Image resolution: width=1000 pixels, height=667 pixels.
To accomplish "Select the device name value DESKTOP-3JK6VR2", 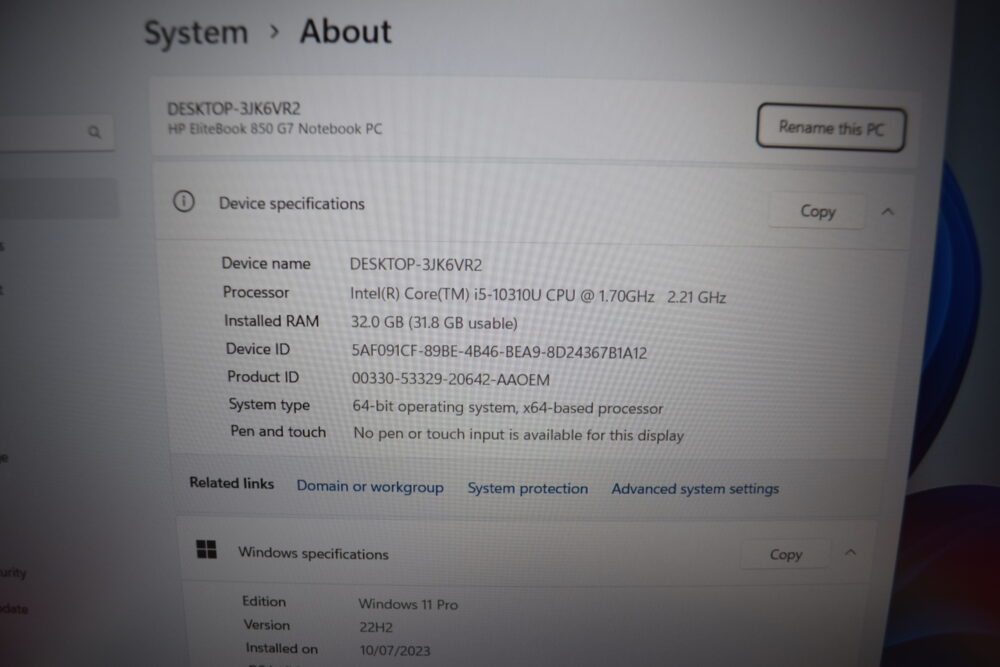I will 416,265.
